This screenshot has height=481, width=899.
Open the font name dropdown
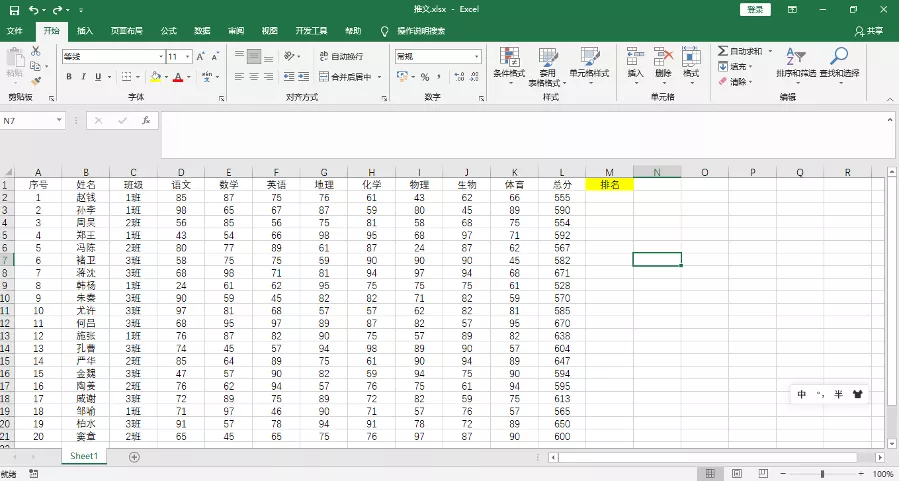tap(160, 57)
